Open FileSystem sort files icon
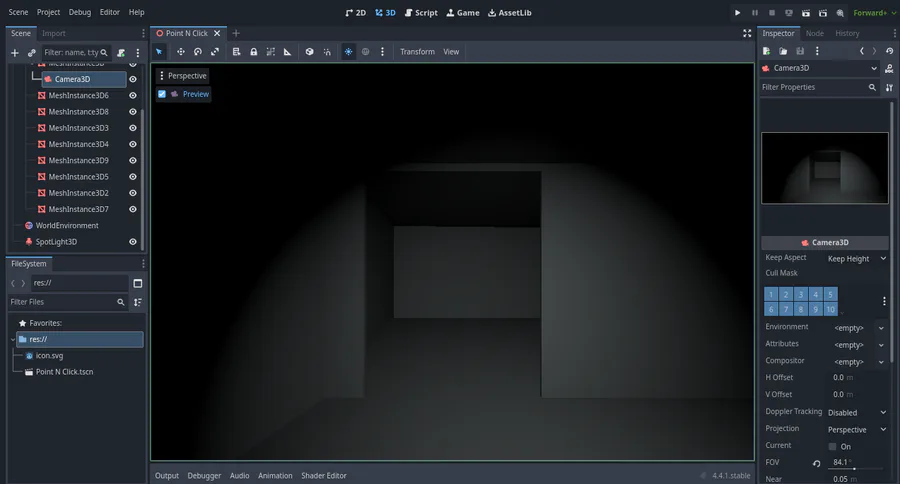The height and width of the screenshot is (484, 900). tap(138, 302)
